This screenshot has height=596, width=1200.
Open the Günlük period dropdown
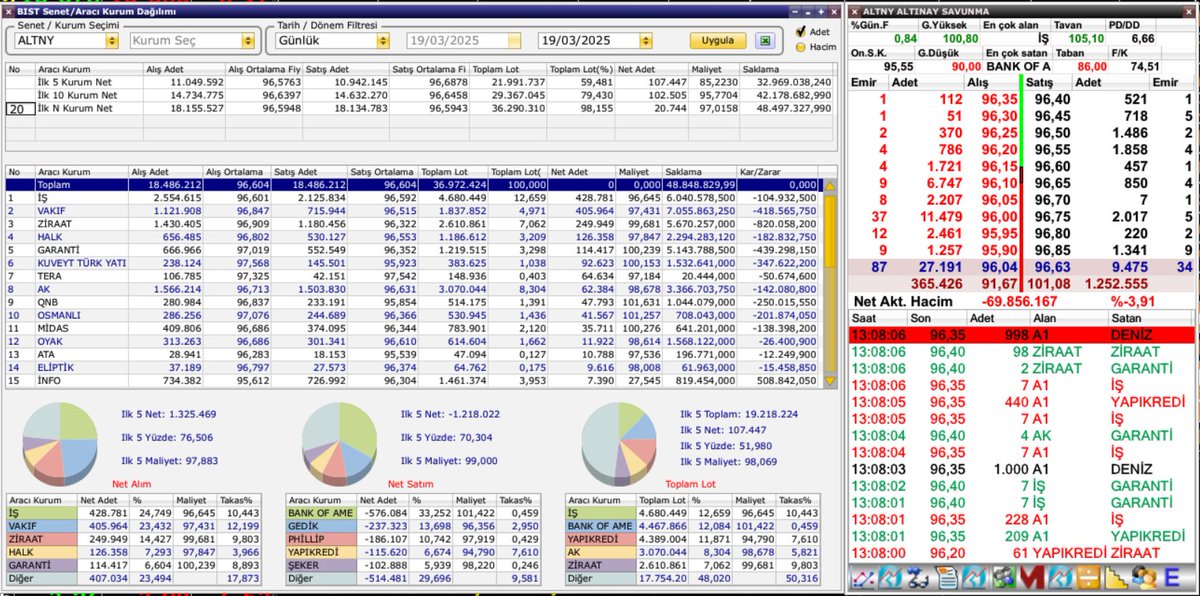click(x=382, y=41)
